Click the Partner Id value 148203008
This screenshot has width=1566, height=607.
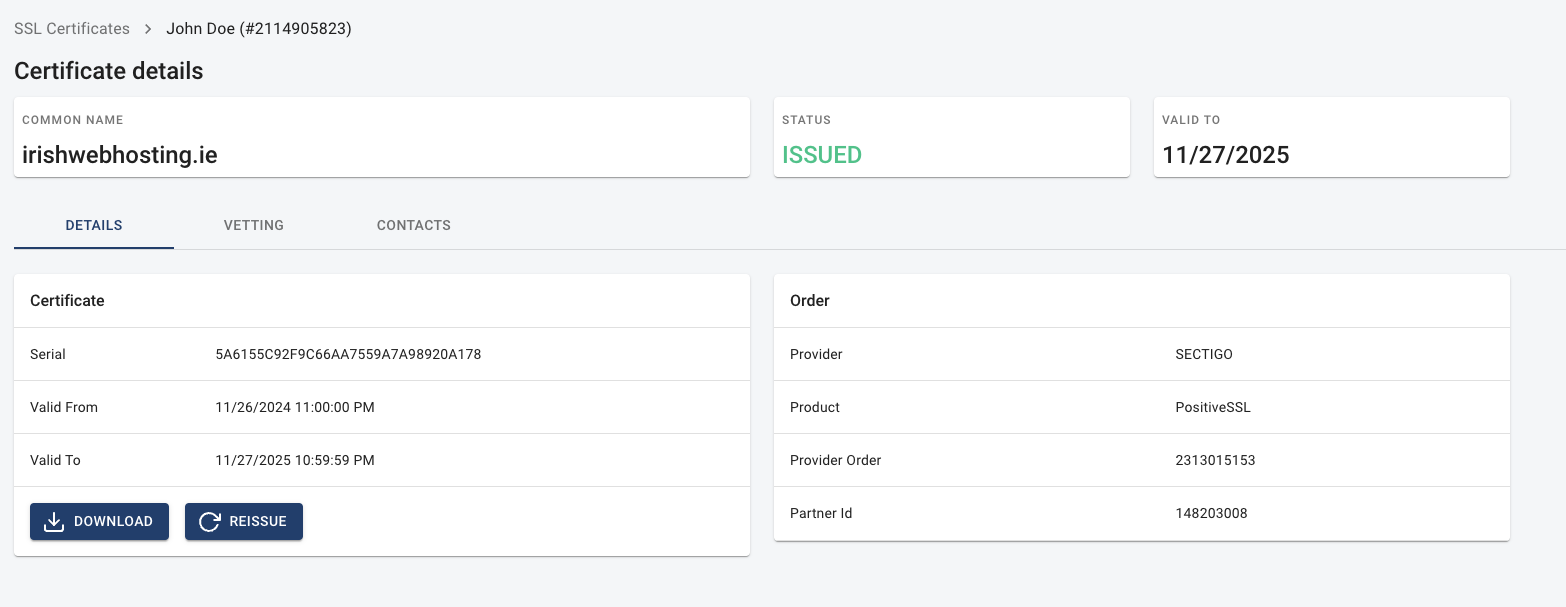pos(1211,513)
